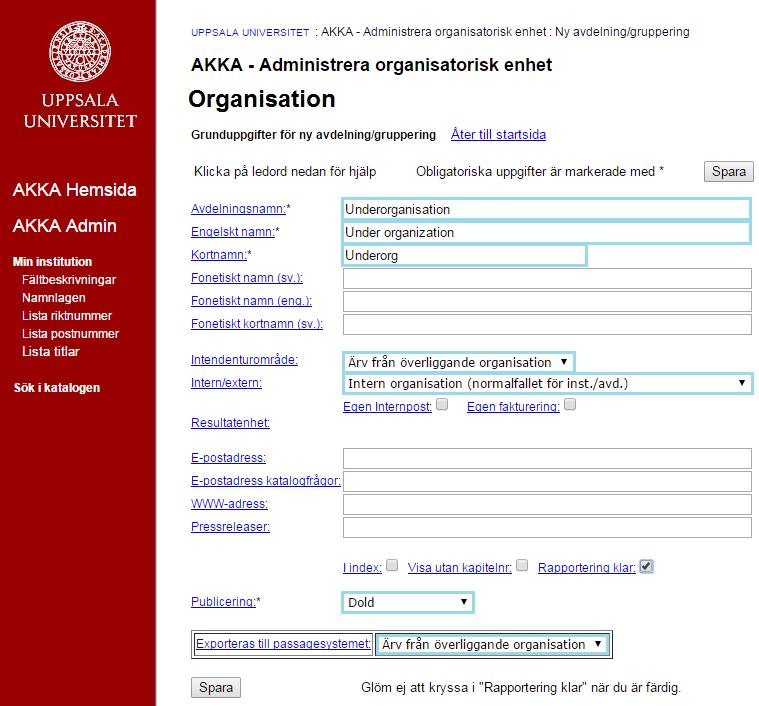Screen dimensions: 759x706
Task: Uncheck the Rapportering klar checkbox
Action: tap(646, 566)
